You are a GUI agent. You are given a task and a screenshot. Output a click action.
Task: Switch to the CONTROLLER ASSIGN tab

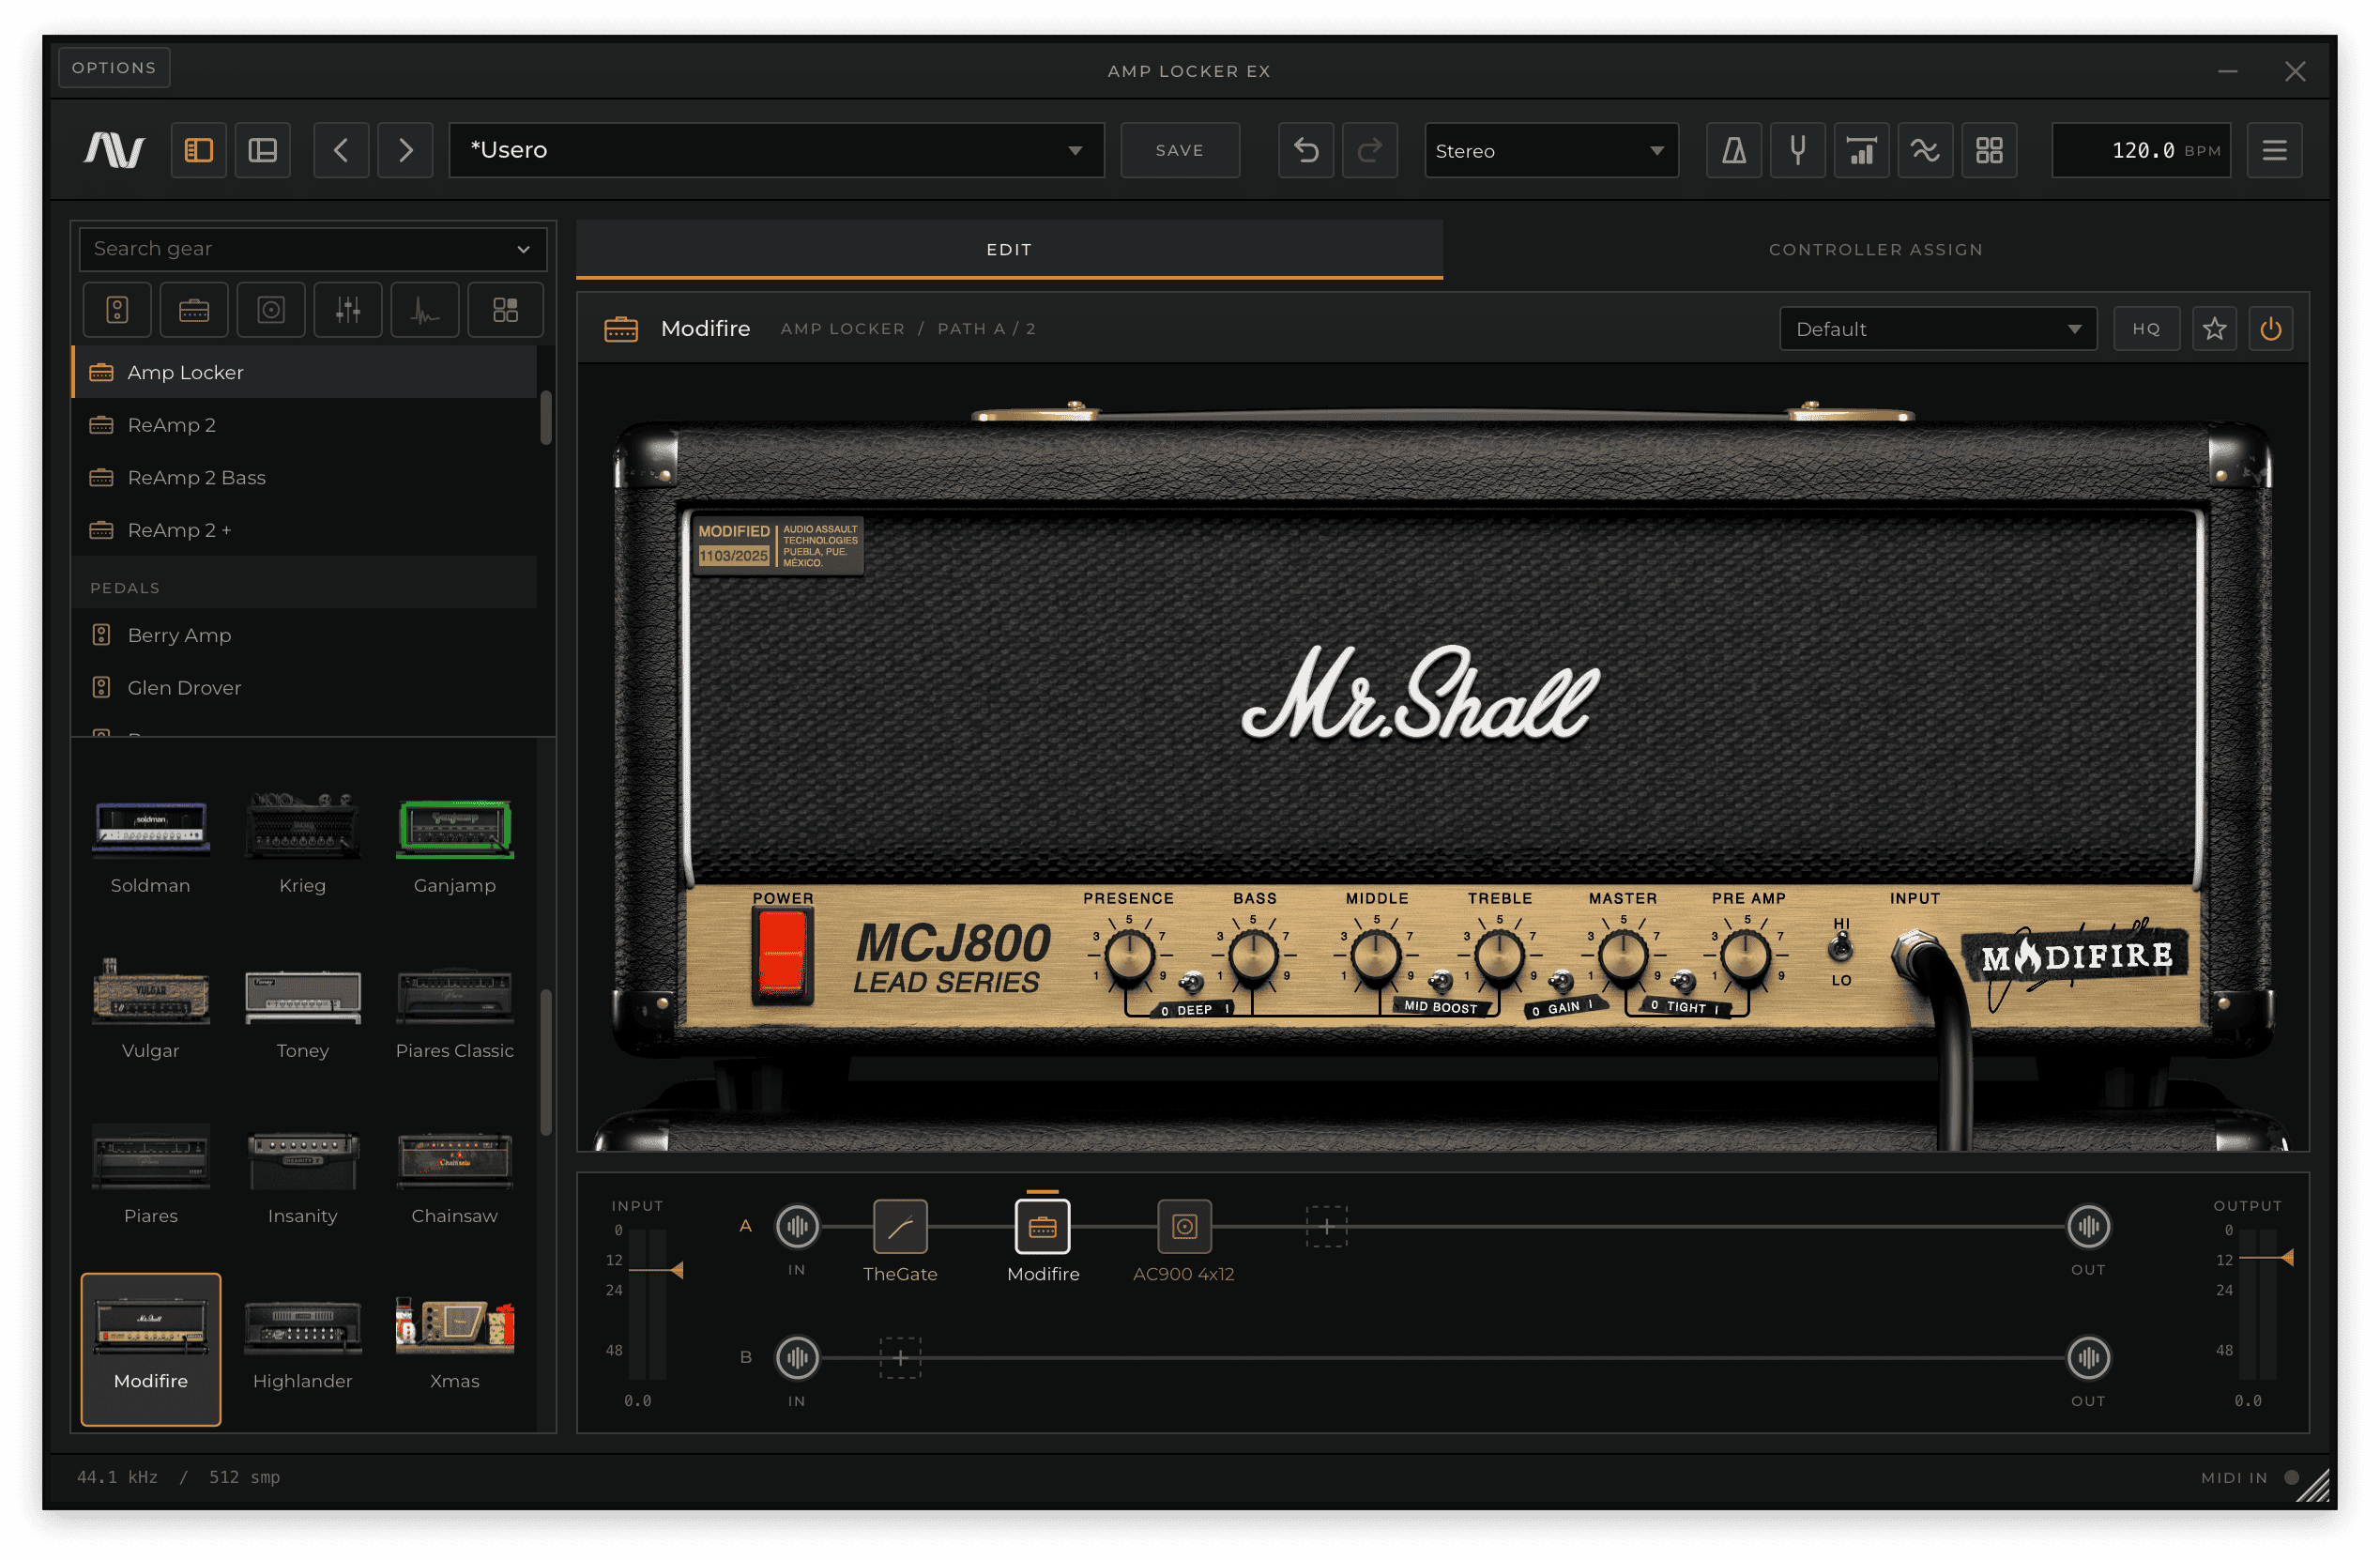tap(1875, 249)
